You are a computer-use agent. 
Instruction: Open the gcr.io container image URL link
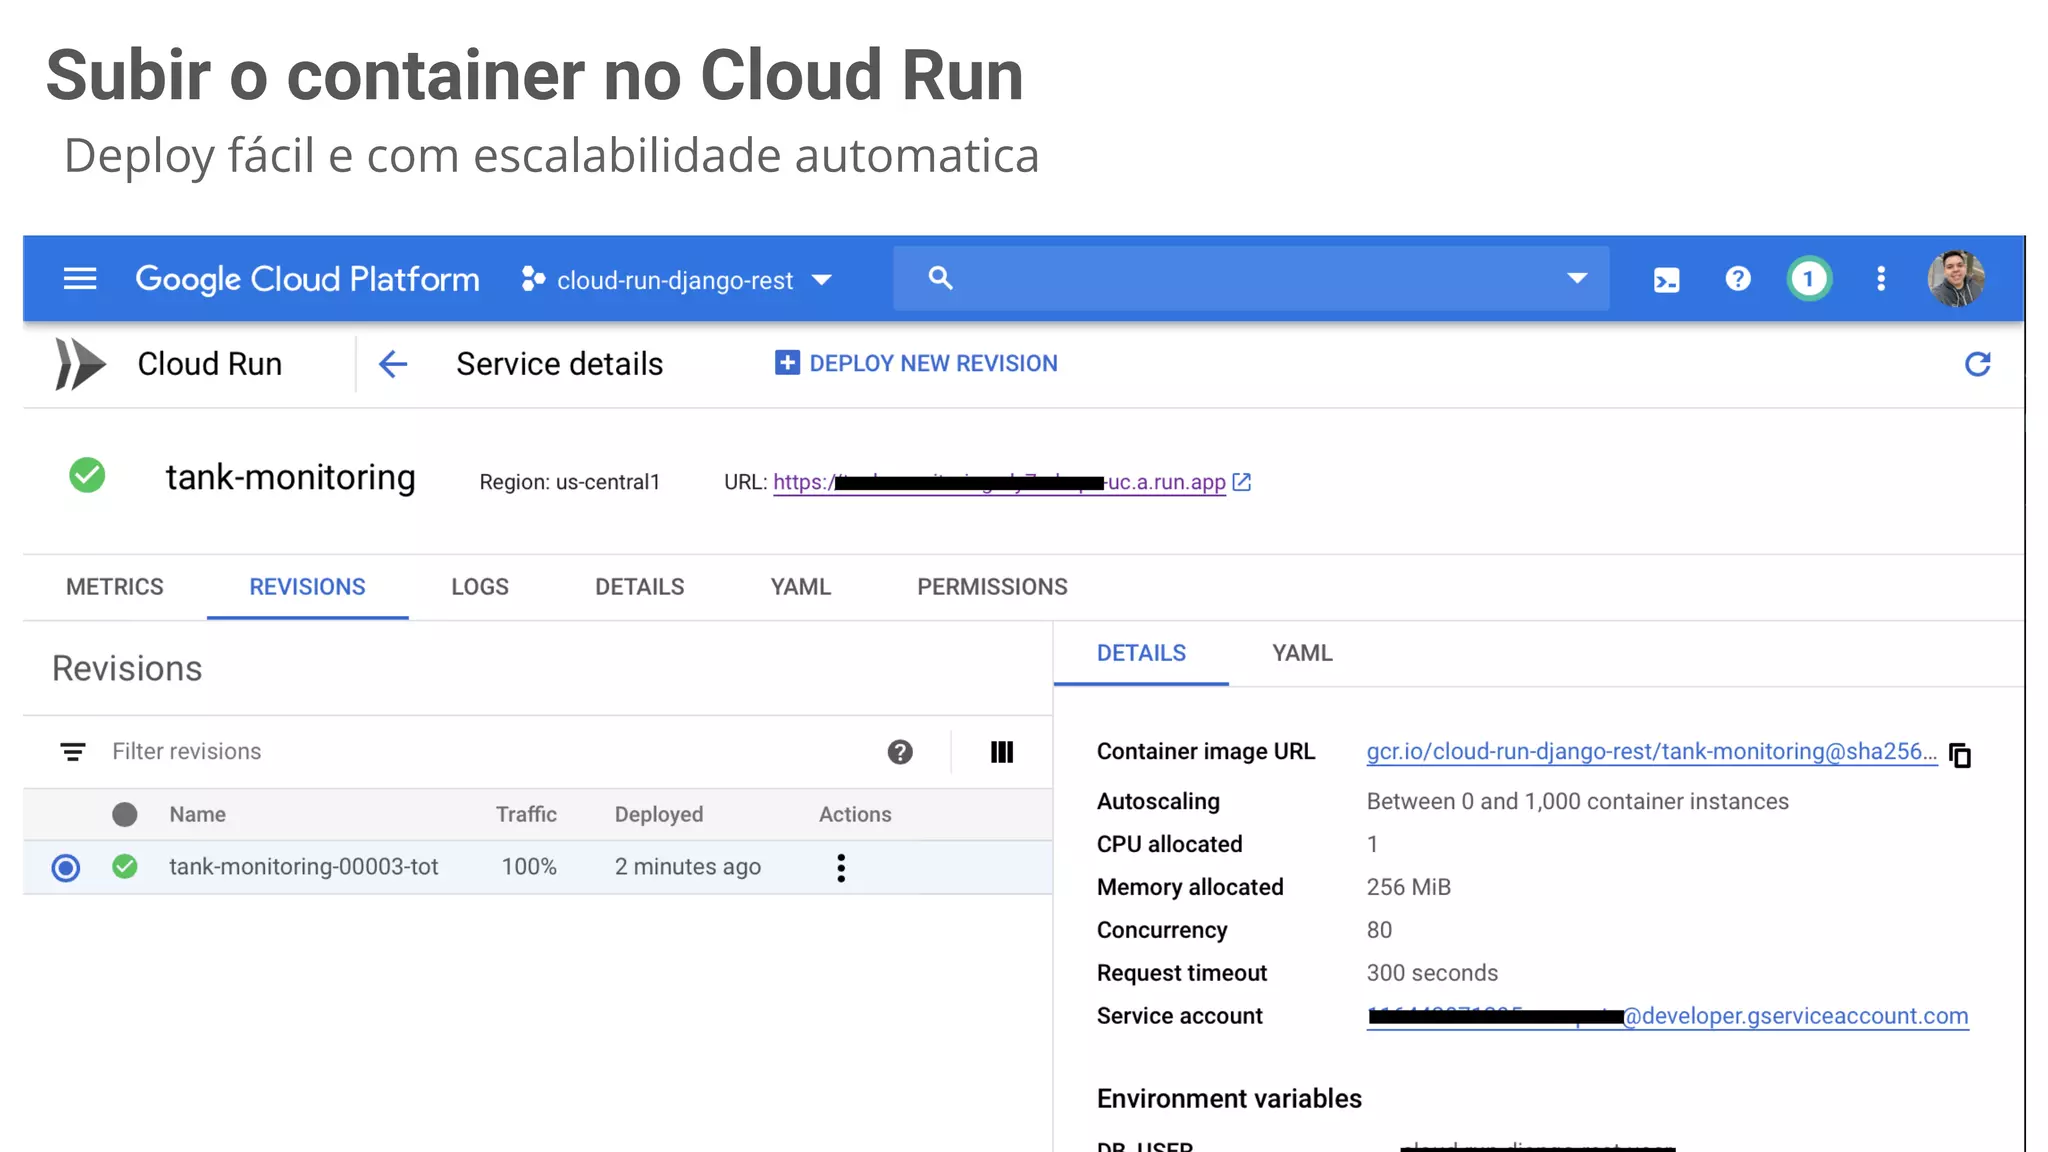coord(1651,752)
